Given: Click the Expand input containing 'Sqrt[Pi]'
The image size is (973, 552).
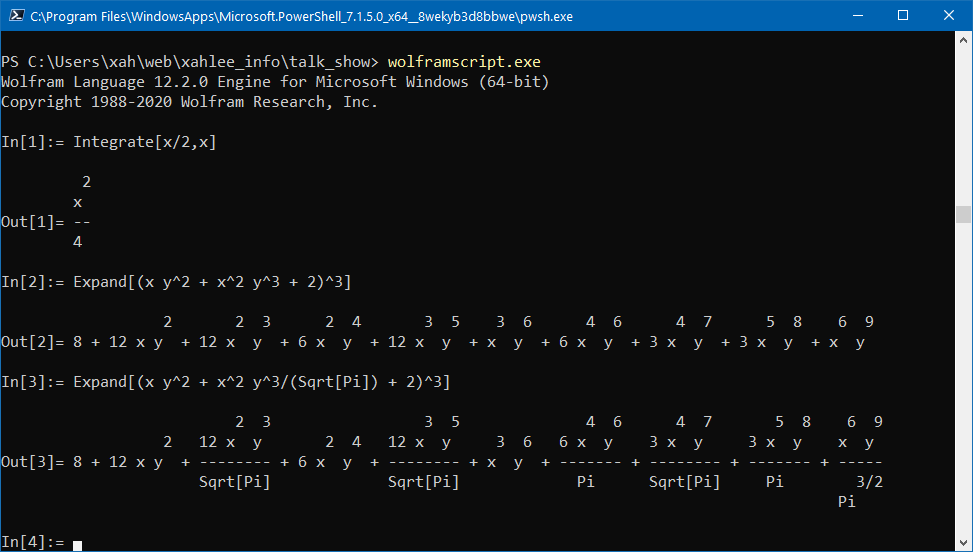Looking at the screenshot, I should [262, 382].
